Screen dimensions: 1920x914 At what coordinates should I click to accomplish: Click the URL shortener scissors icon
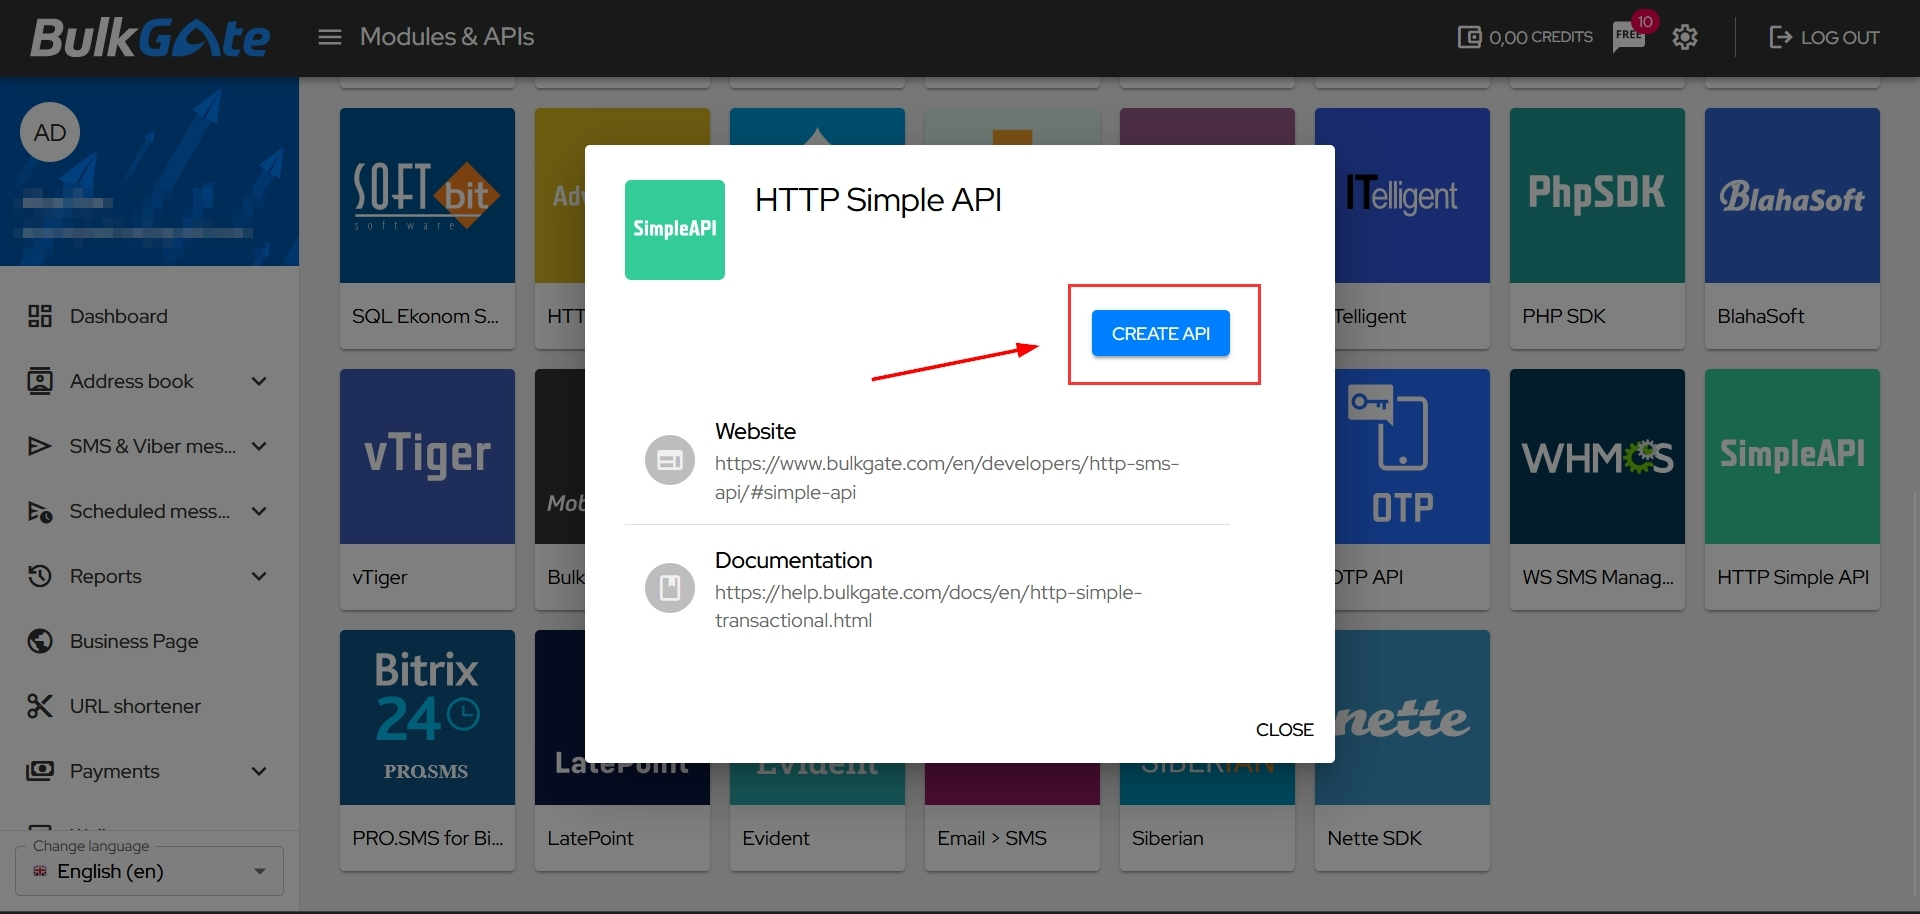click(40, 706)
